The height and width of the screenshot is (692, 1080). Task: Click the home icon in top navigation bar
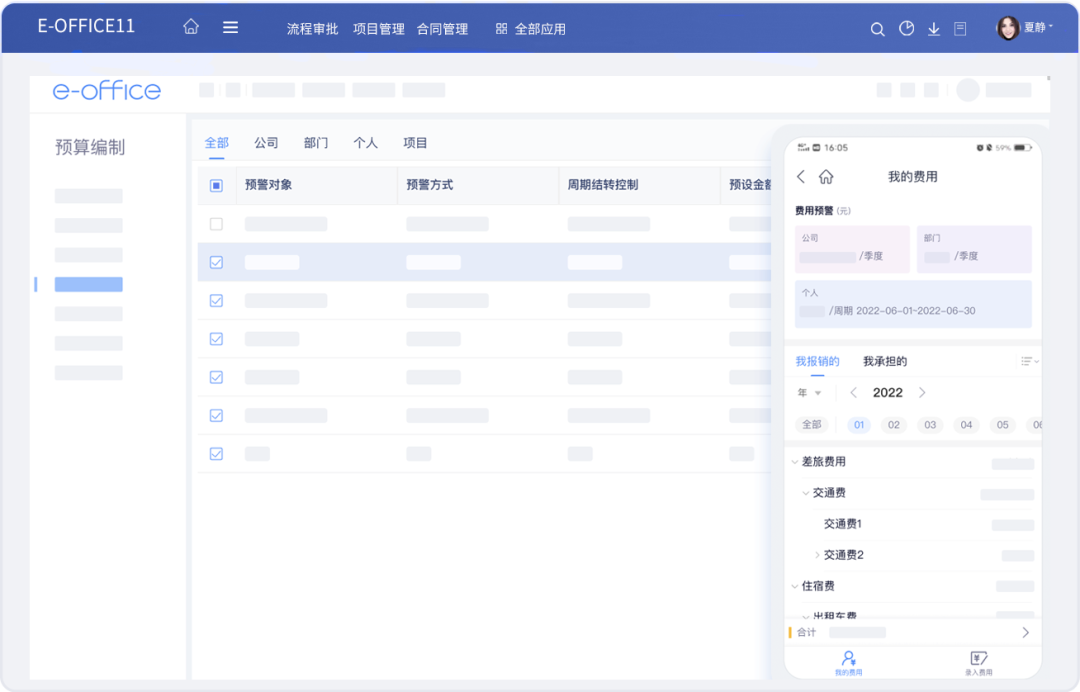[x=191, y=28]
